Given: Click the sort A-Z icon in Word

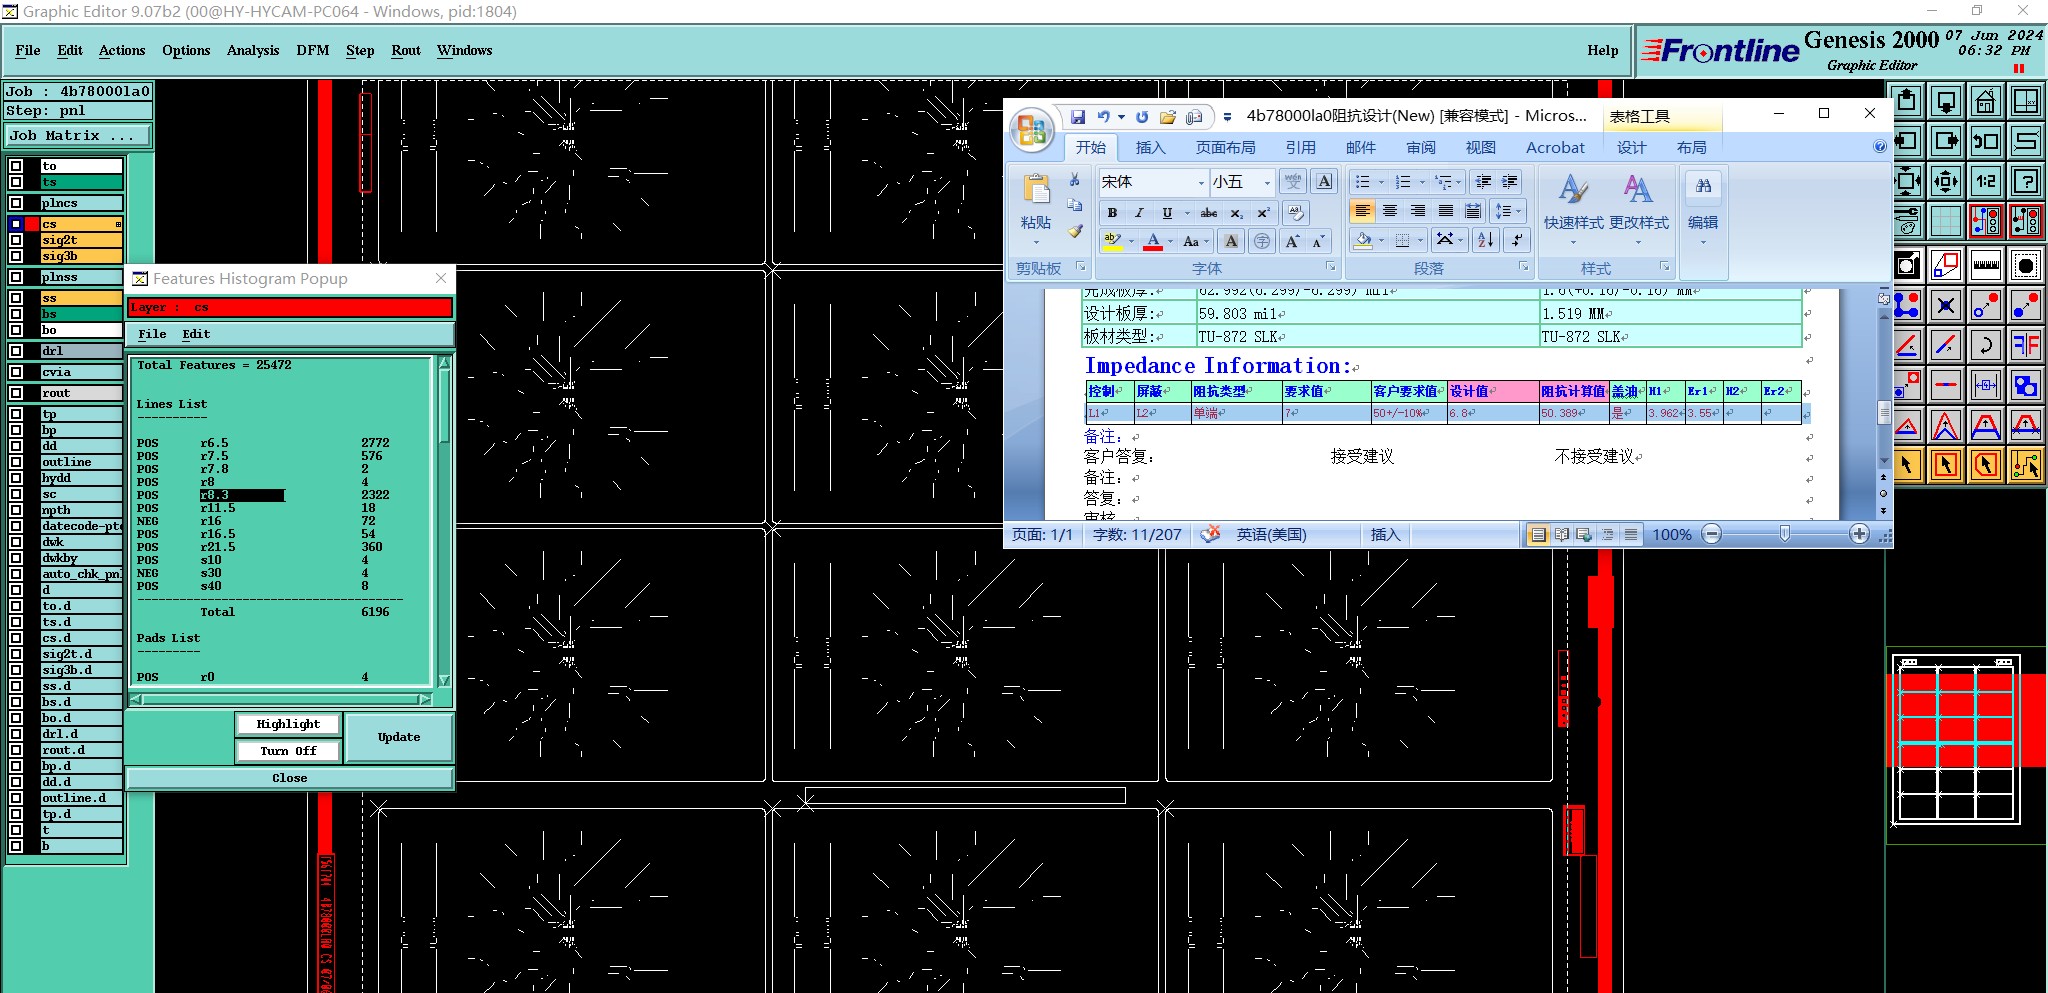Looking at the screenshot, I should pos(1486,240).
